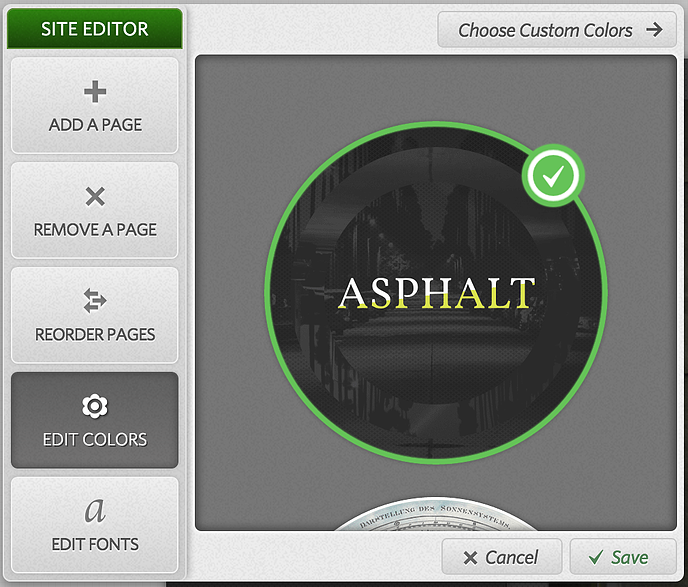Select the Edit Colors text label
This screenshot has width=688, height=587.
[95, 439]
